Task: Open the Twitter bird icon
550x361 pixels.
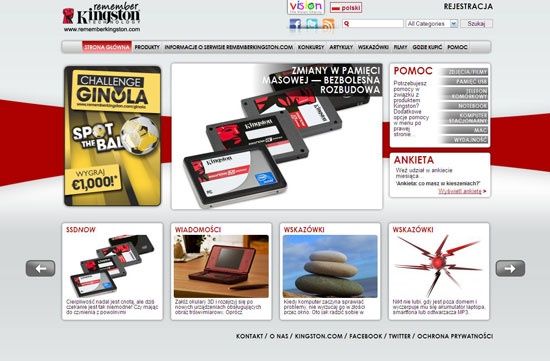Action: tap(311, 24)
